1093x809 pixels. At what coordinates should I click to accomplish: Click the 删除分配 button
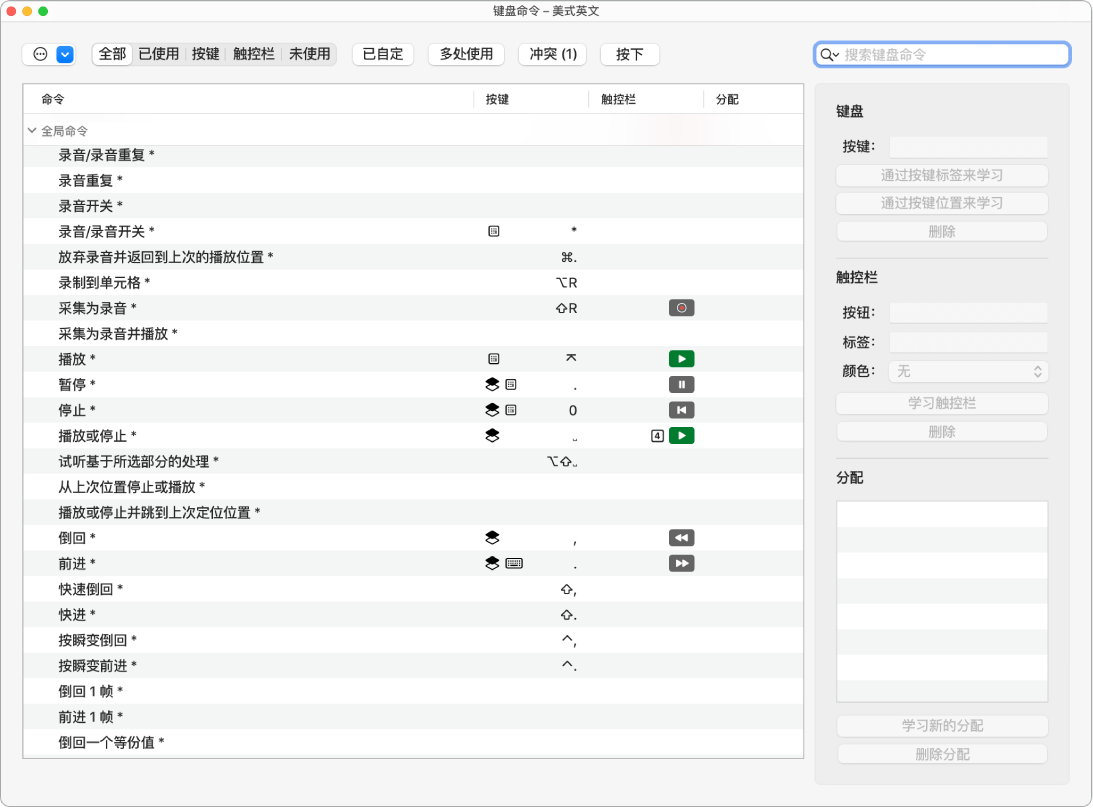(941, 753)
